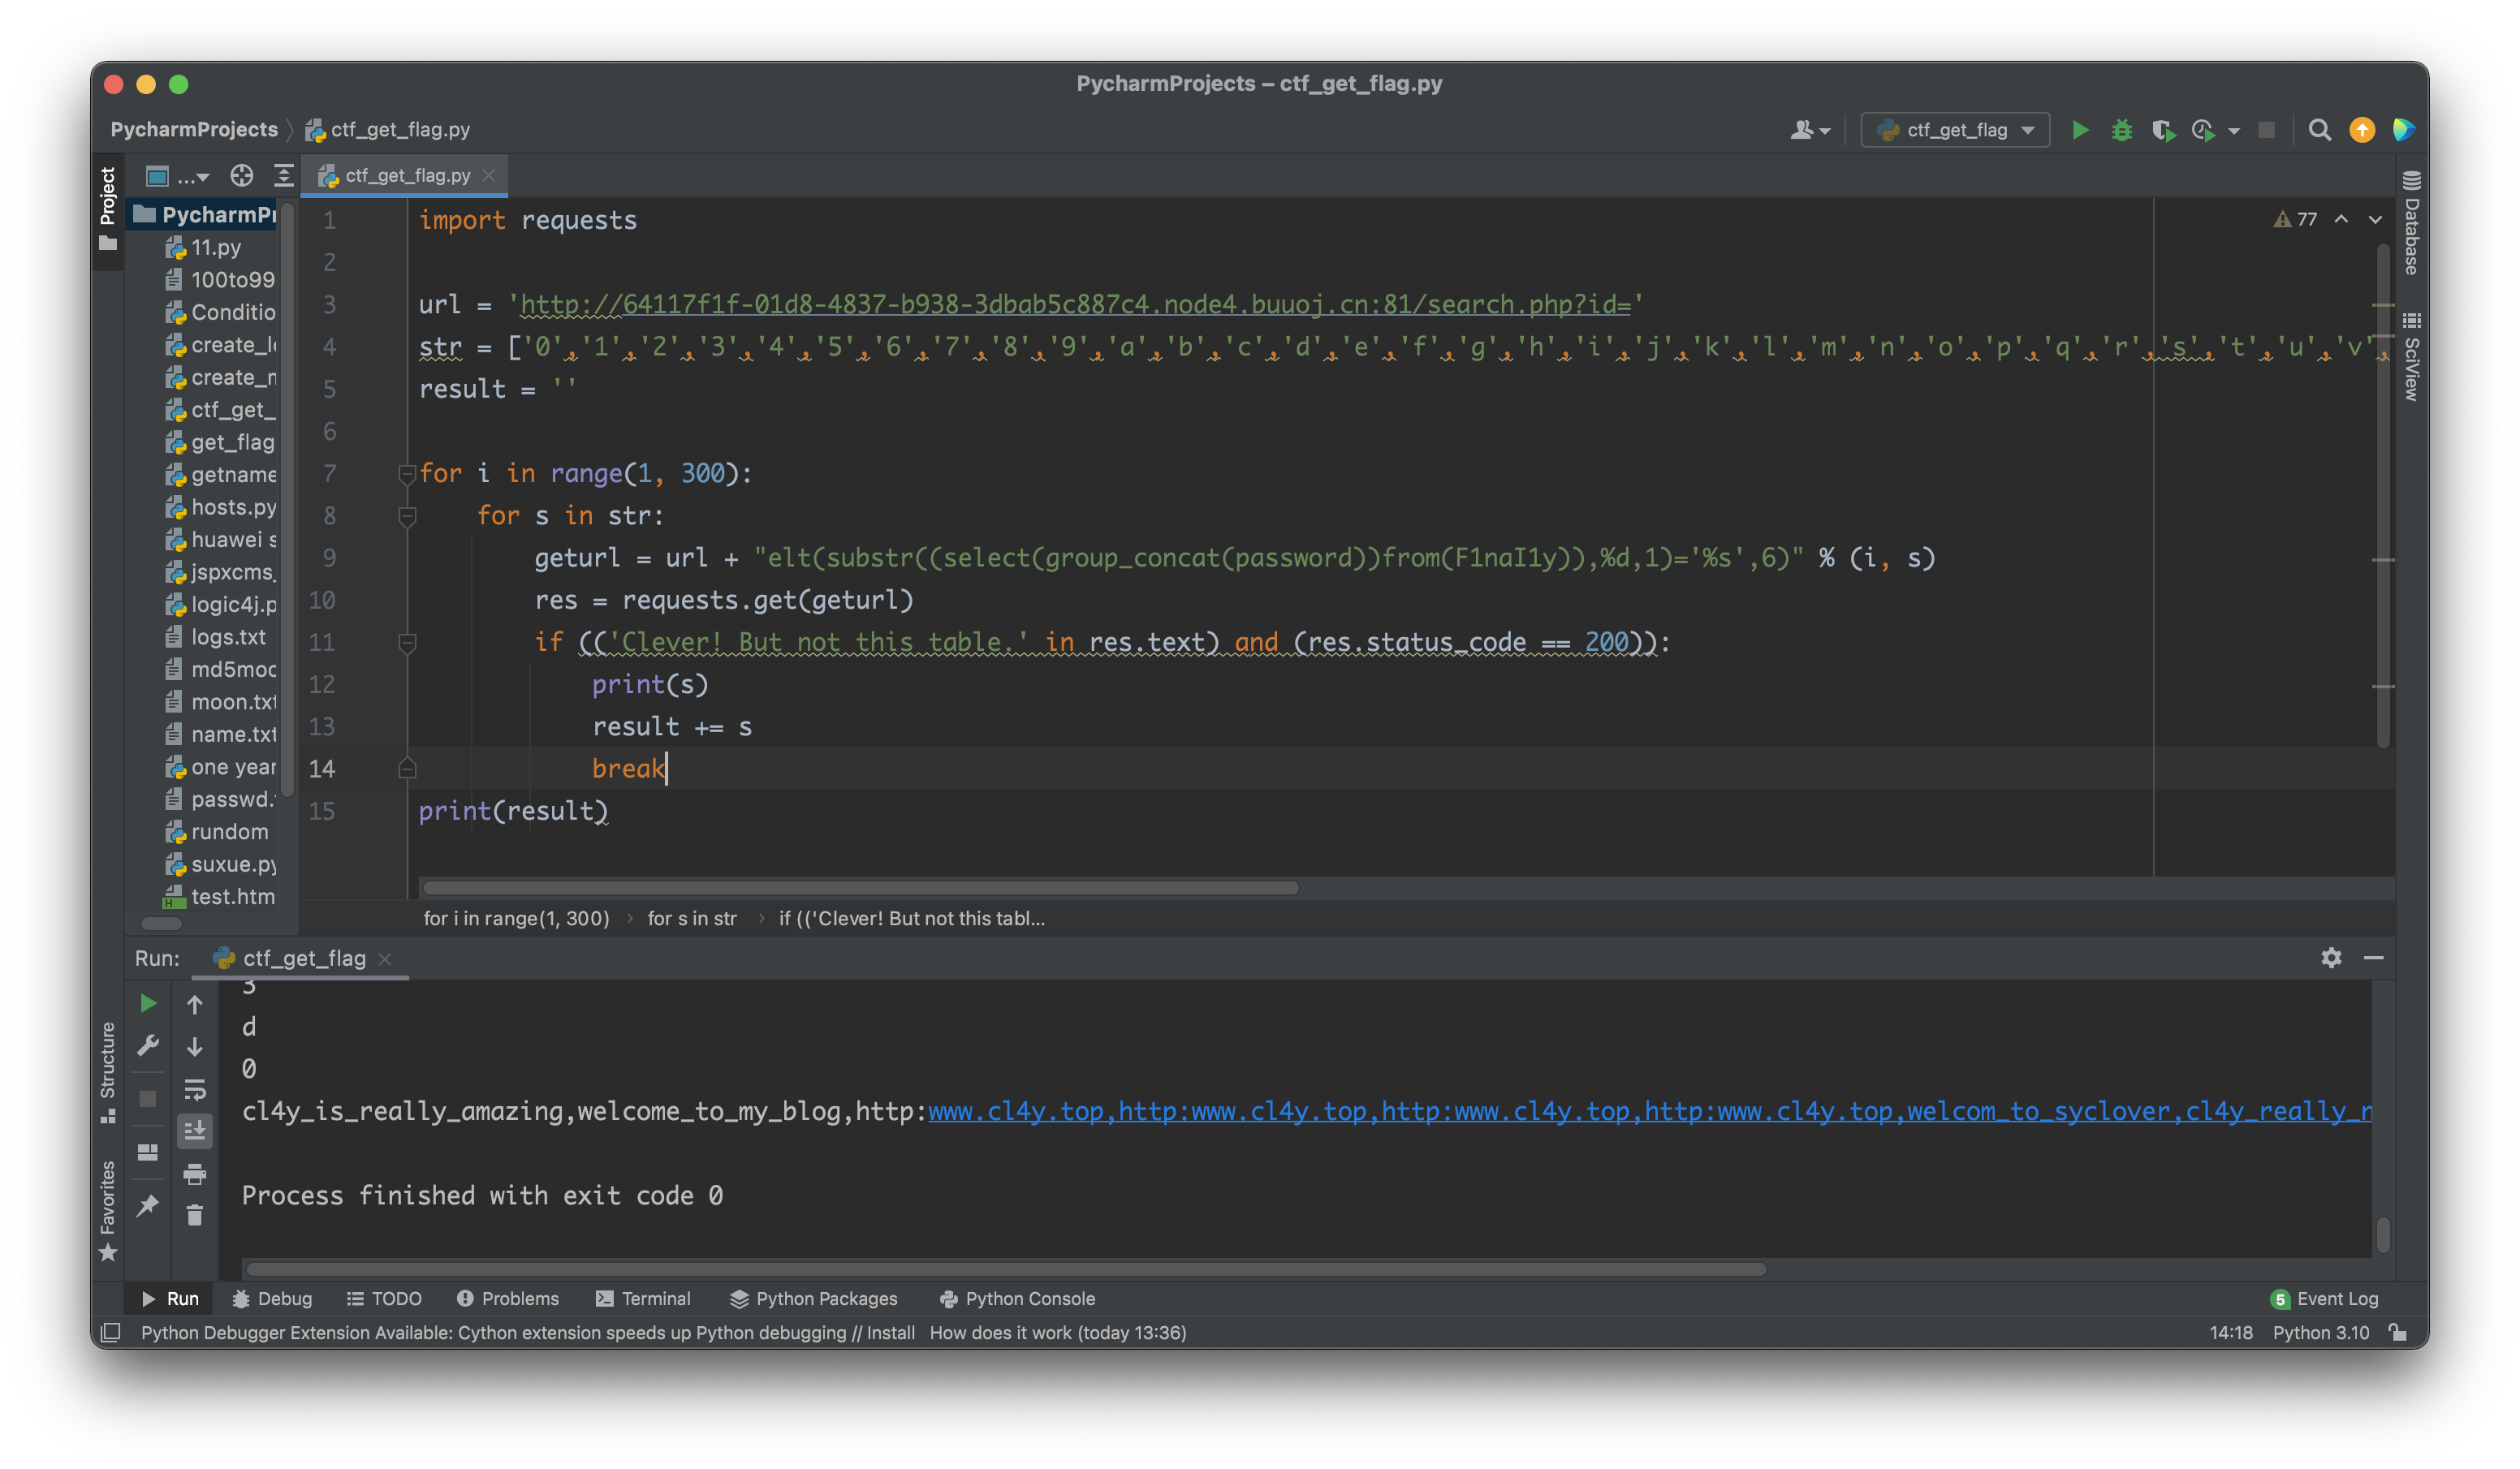This screenshot has width=2520, height=1469.
Task: Open Run panel settings gear
Action: tap(2331, 958)
